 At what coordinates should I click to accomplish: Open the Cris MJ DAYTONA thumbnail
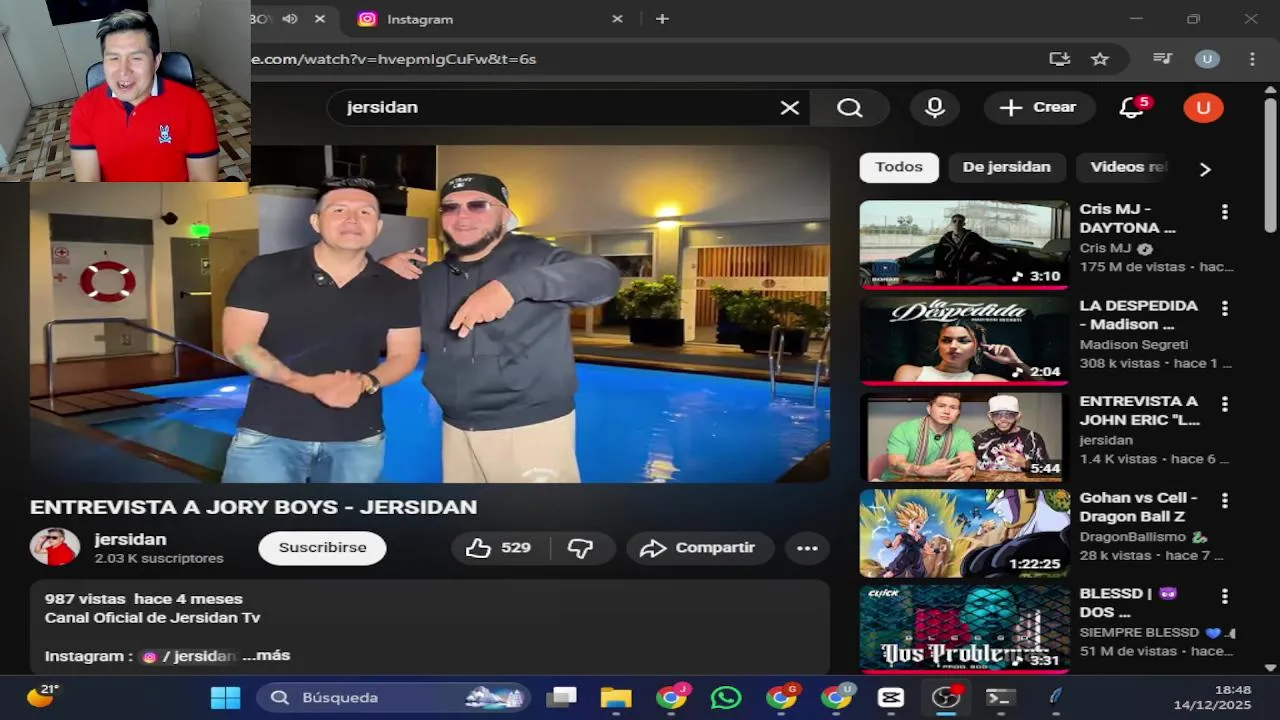pos(964,244)
